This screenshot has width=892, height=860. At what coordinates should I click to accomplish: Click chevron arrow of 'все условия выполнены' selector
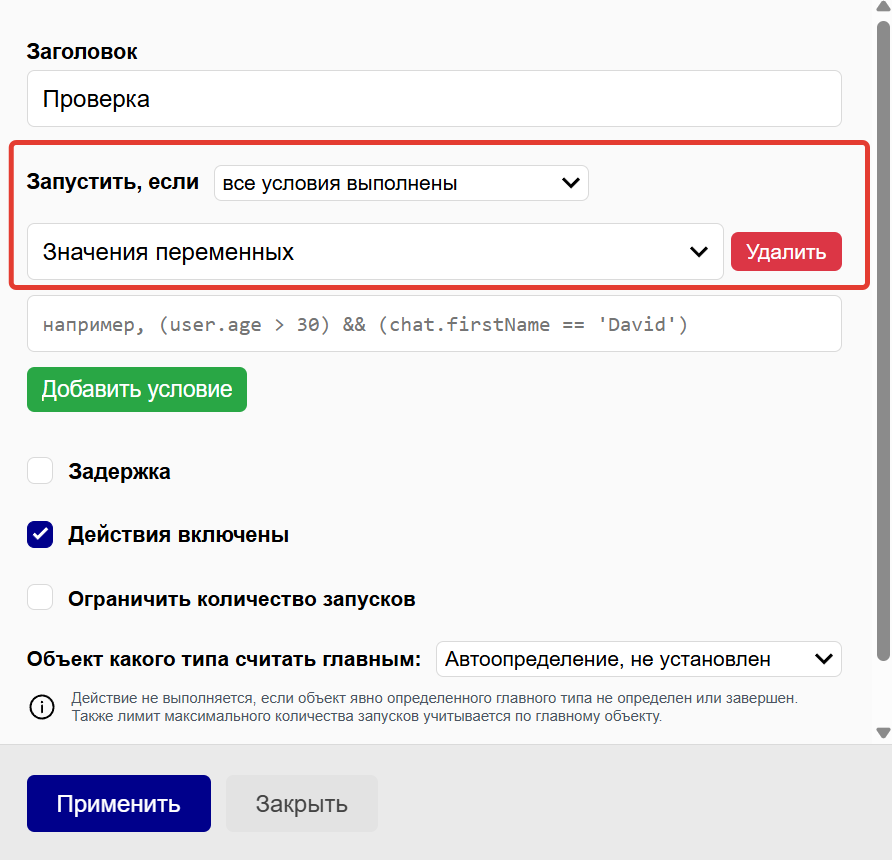(x=570, y=183)
